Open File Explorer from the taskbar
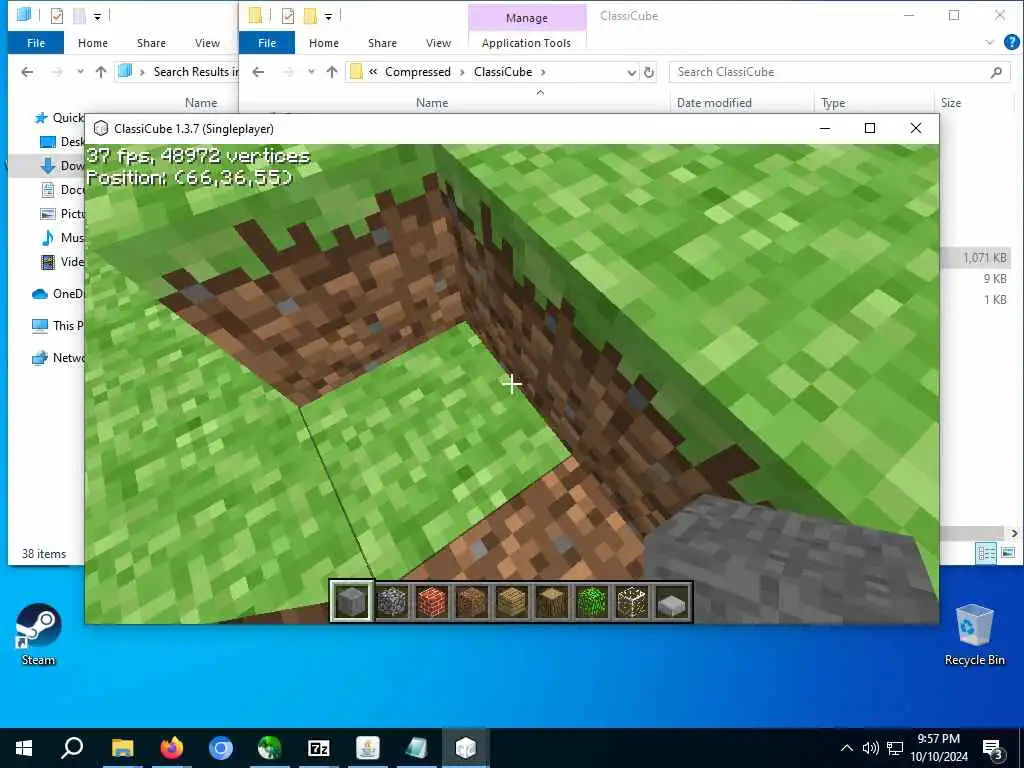The height and width of the screenshot is (768, 1024). 123,748
